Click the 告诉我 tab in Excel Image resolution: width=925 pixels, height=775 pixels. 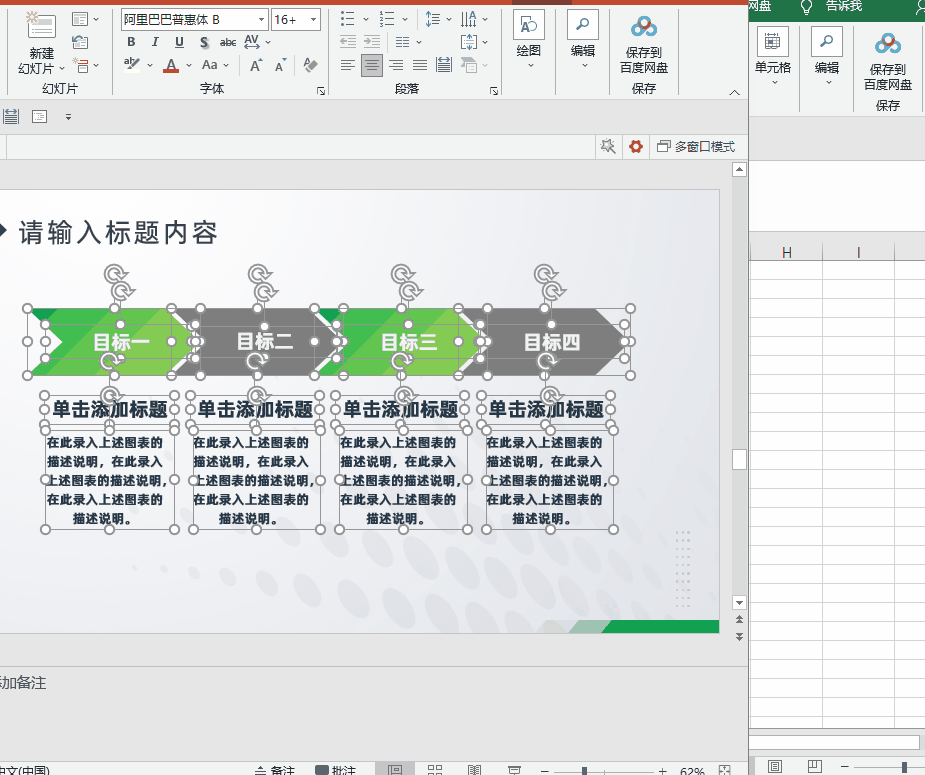pyautogui.click(x=844, y=6)
